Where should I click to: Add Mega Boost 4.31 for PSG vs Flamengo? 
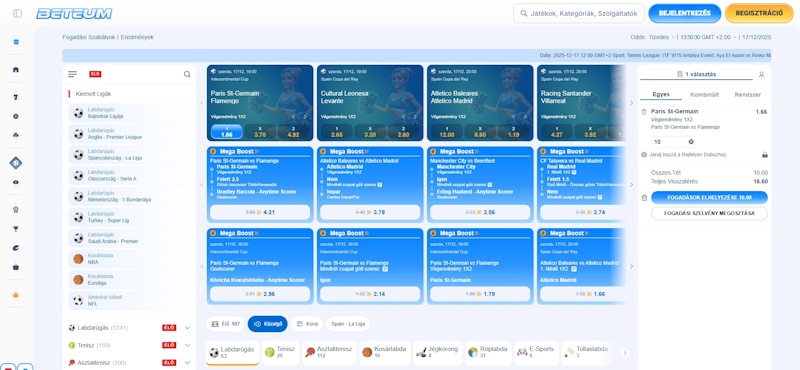tap(260, 212)
